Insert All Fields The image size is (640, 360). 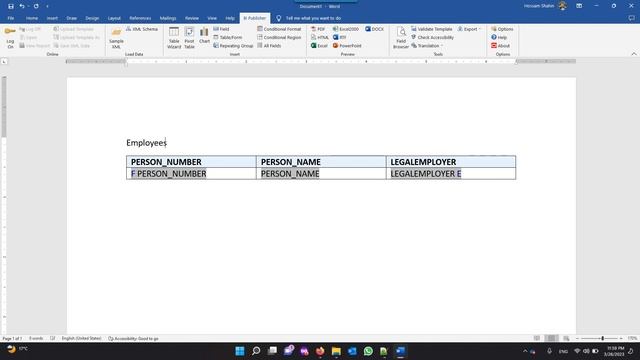tap(269, 46)
